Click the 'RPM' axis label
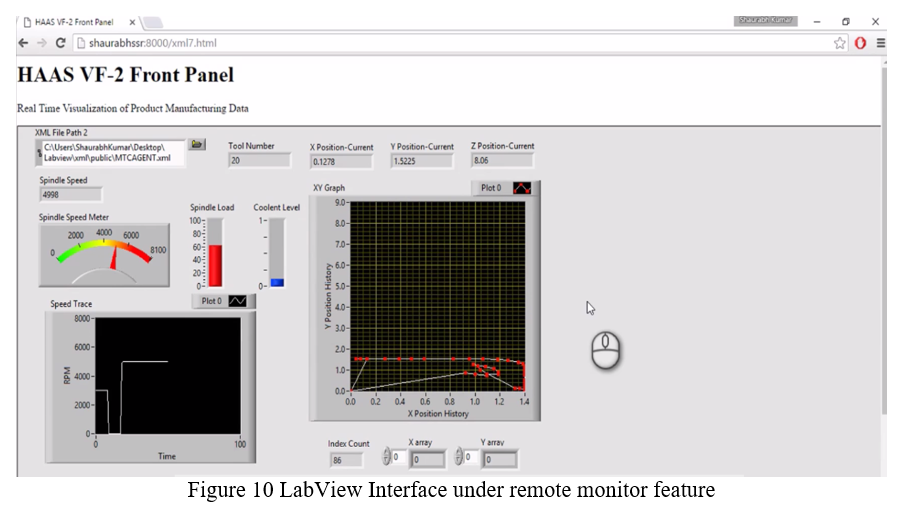924x511 pixels. click(x=67, y=375)
